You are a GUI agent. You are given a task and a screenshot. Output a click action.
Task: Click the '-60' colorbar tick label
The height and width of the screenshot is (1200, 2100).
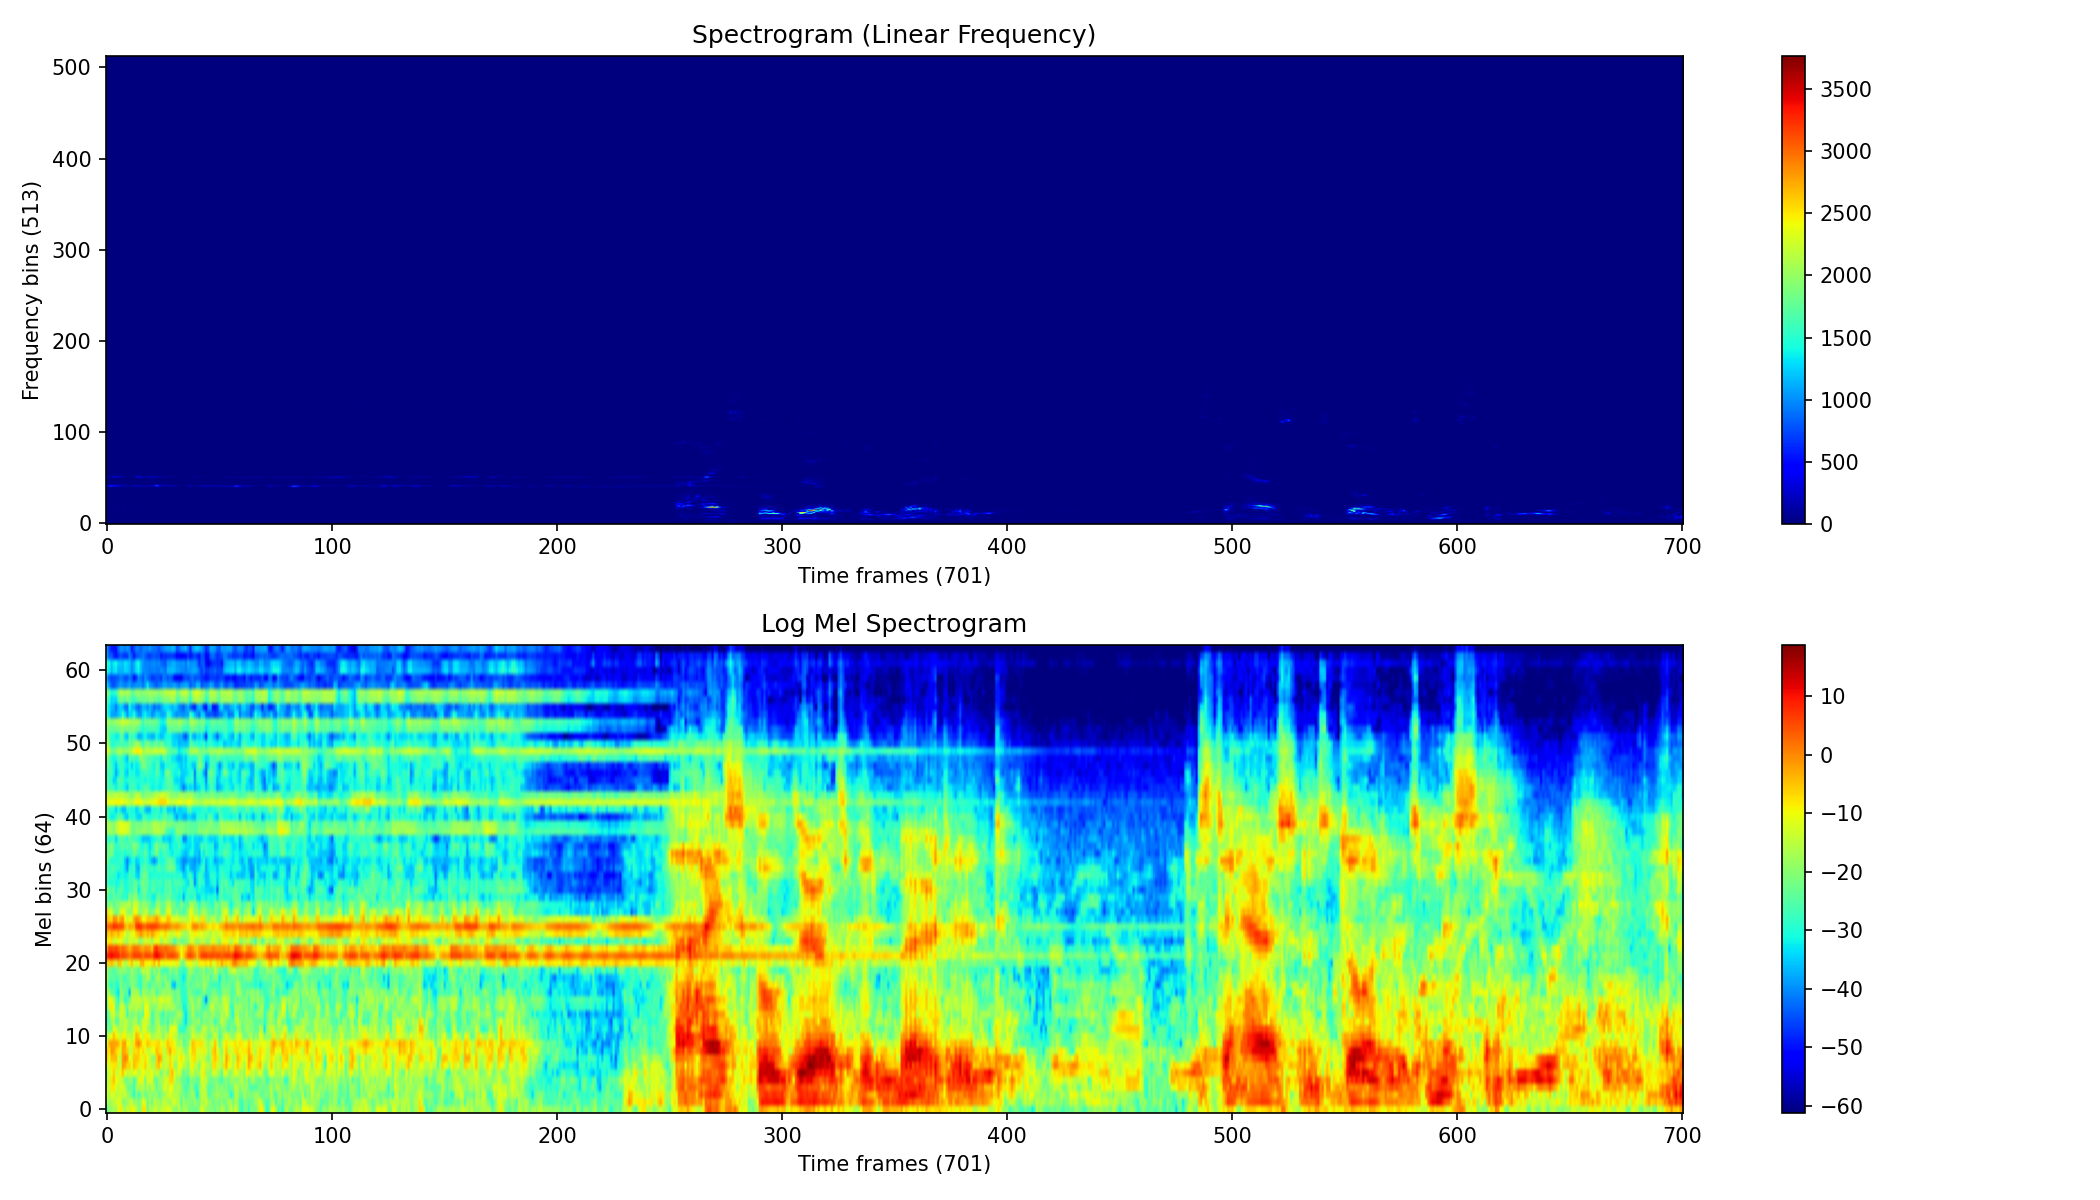pyautogui.click(x=1841, y=1106)
